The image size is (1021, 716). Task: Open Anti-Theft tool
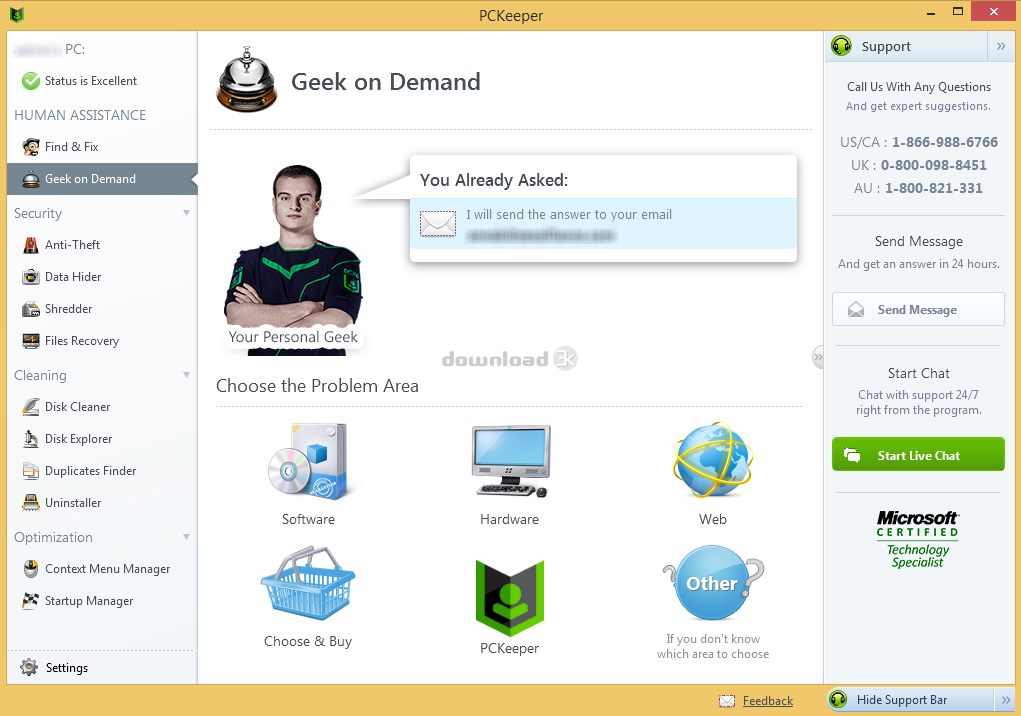pos(102,245)
